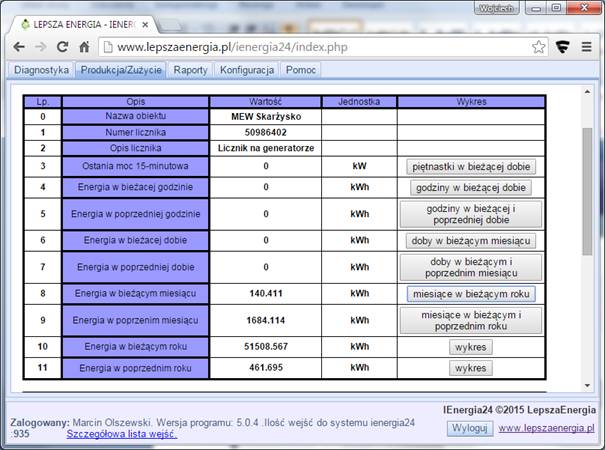Open the shield extension icon
Viewport: 605px width, 450px height.
click(563, 47)
